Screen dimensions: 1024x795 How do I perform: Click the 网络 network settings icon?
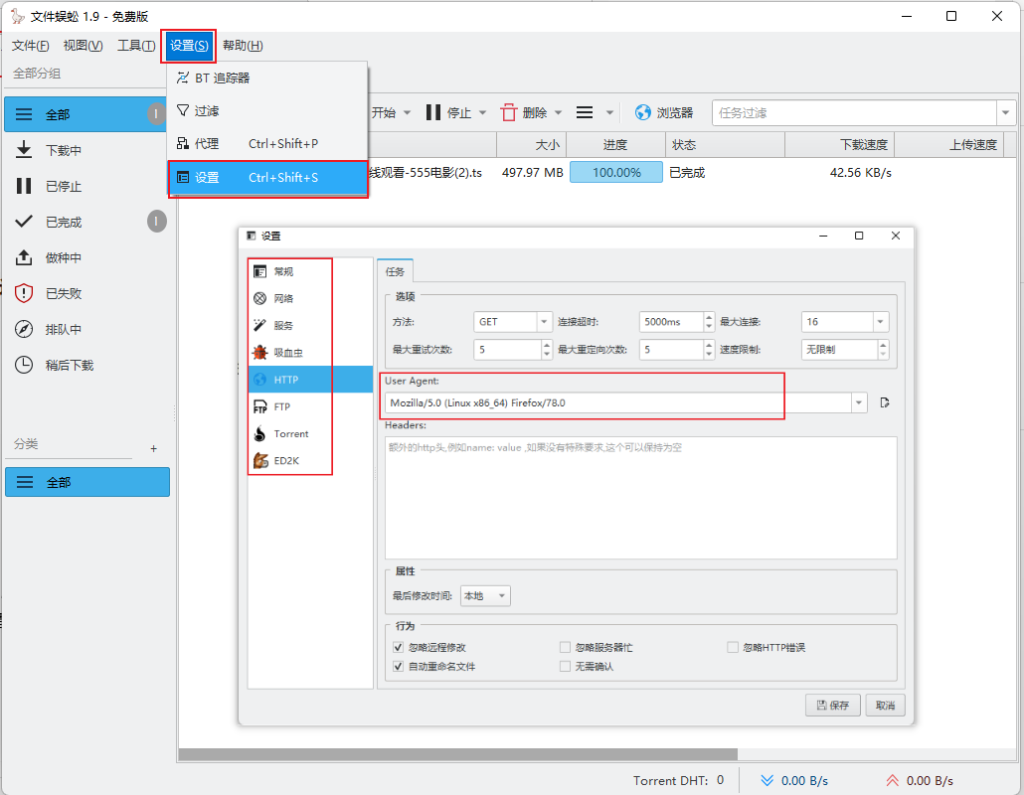[260, 298]
